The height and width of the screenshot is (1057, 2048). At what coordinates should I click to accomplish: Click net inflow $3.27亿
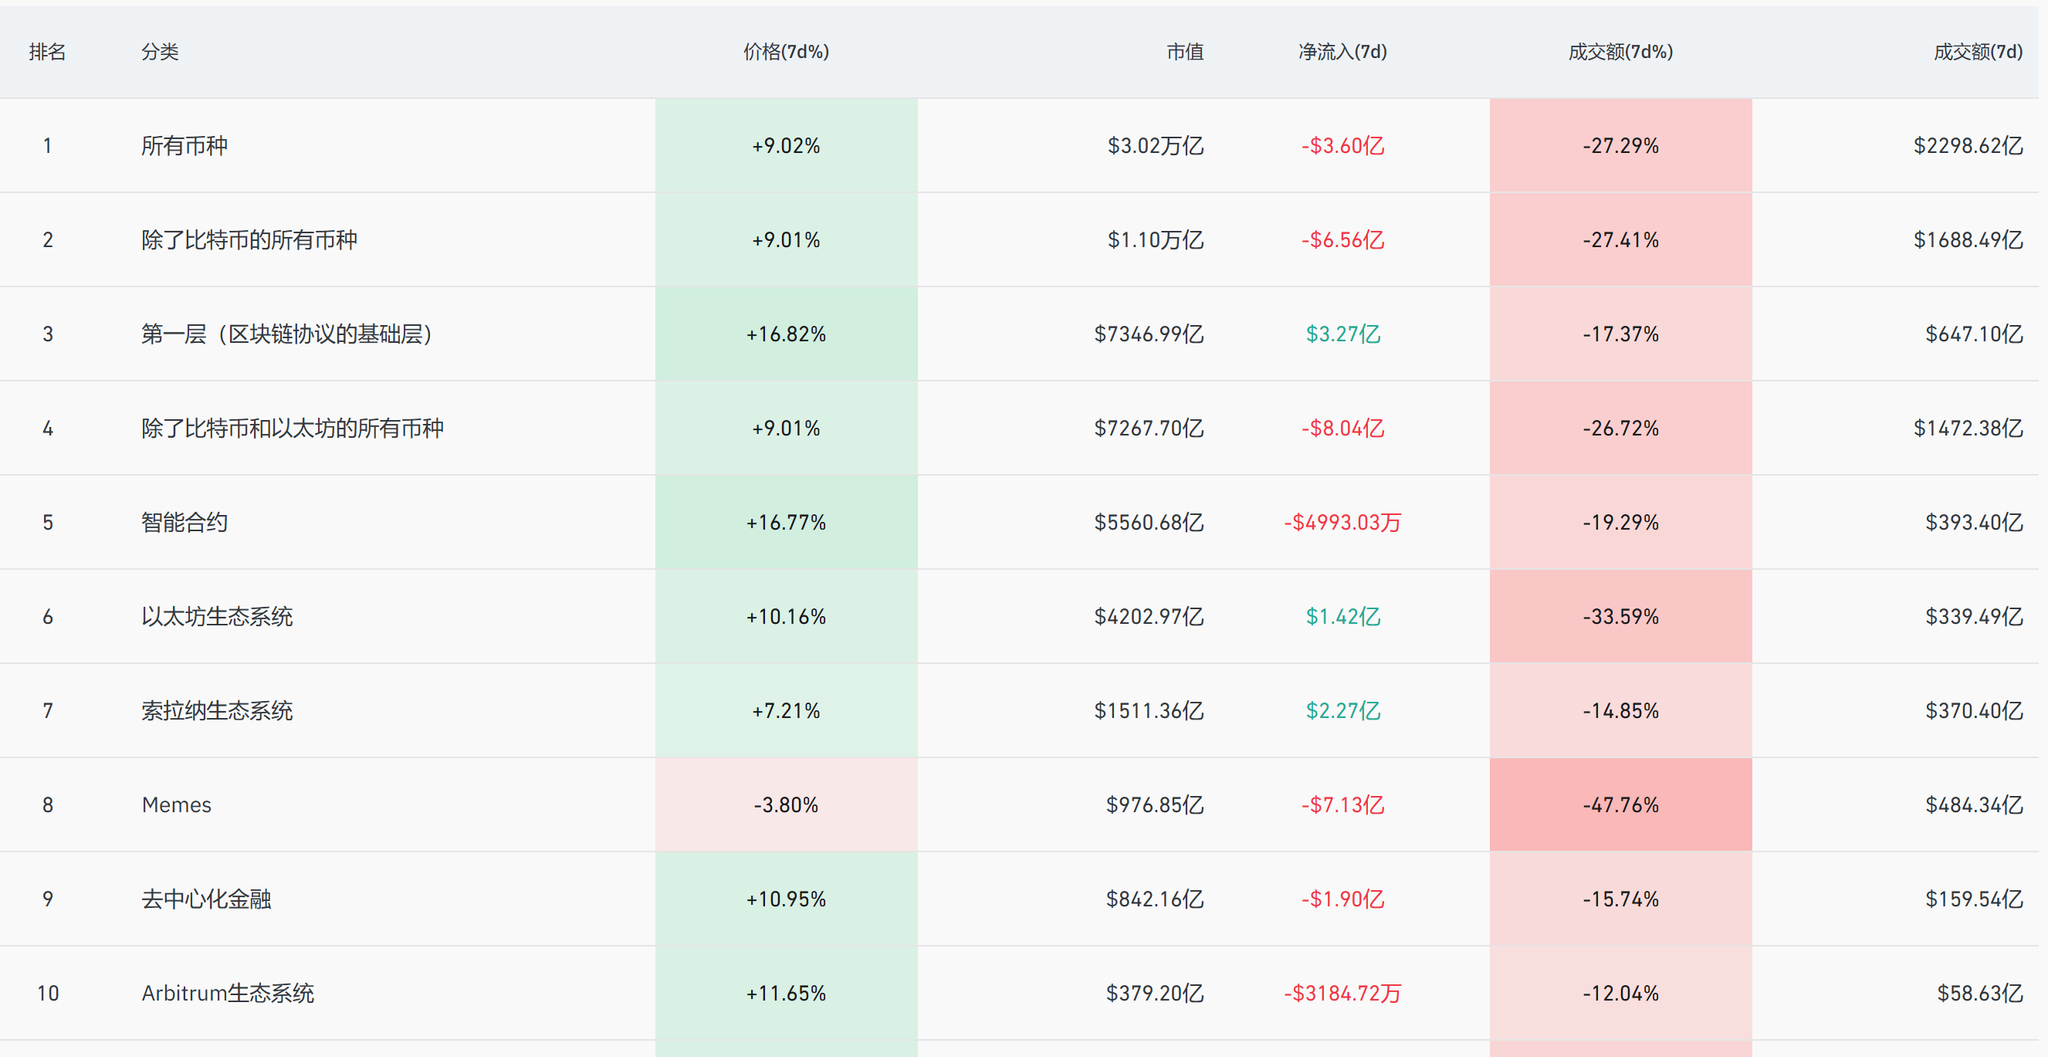coord(1342,334)
